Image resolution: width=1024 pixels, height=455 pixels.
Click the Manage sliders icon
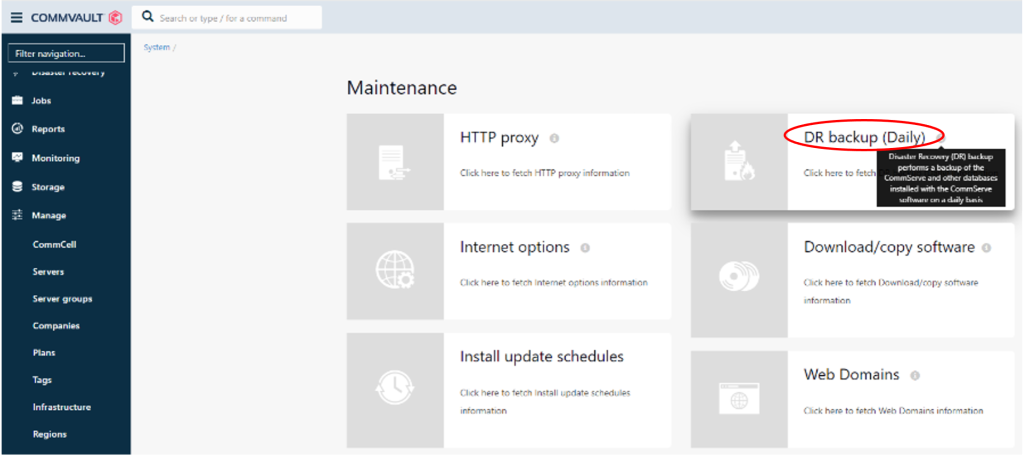(x=18, y=215)
